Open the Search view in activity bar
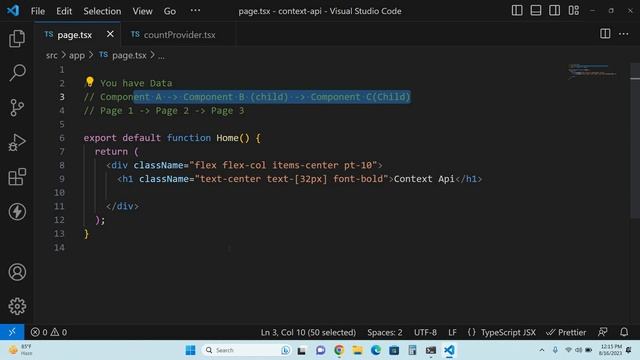The width and height of the screenshot is (640, 360). coord(17,73)
